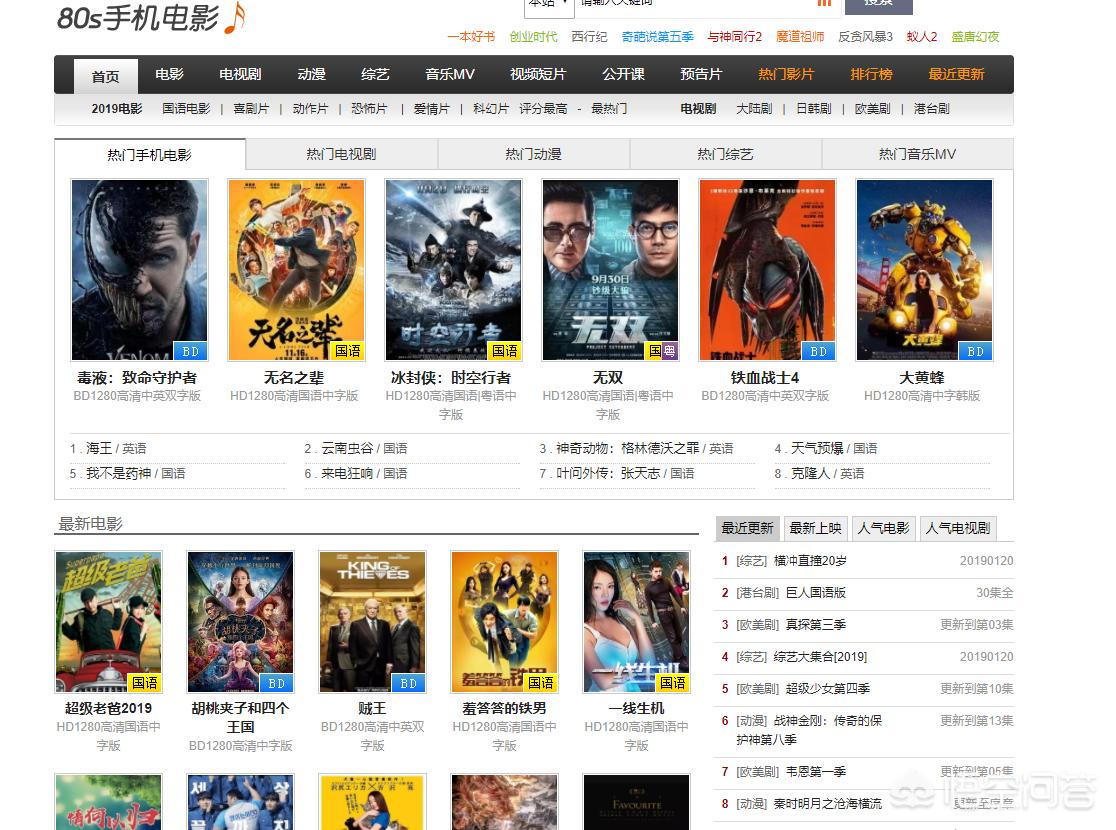Click the 贼王 title link
This screenshot has height=830, width=1116.
click(372, 708)
